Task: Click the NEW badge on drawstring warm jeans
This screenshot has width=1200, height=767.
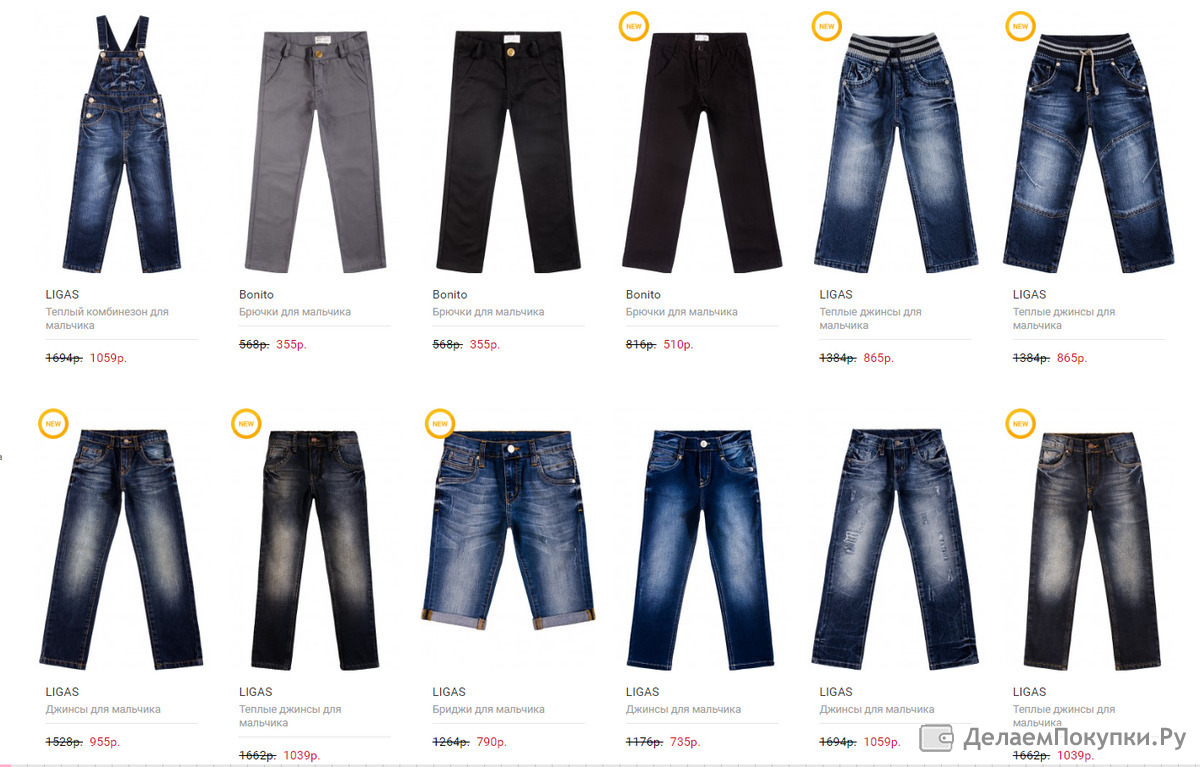Action: (1020, 26)
